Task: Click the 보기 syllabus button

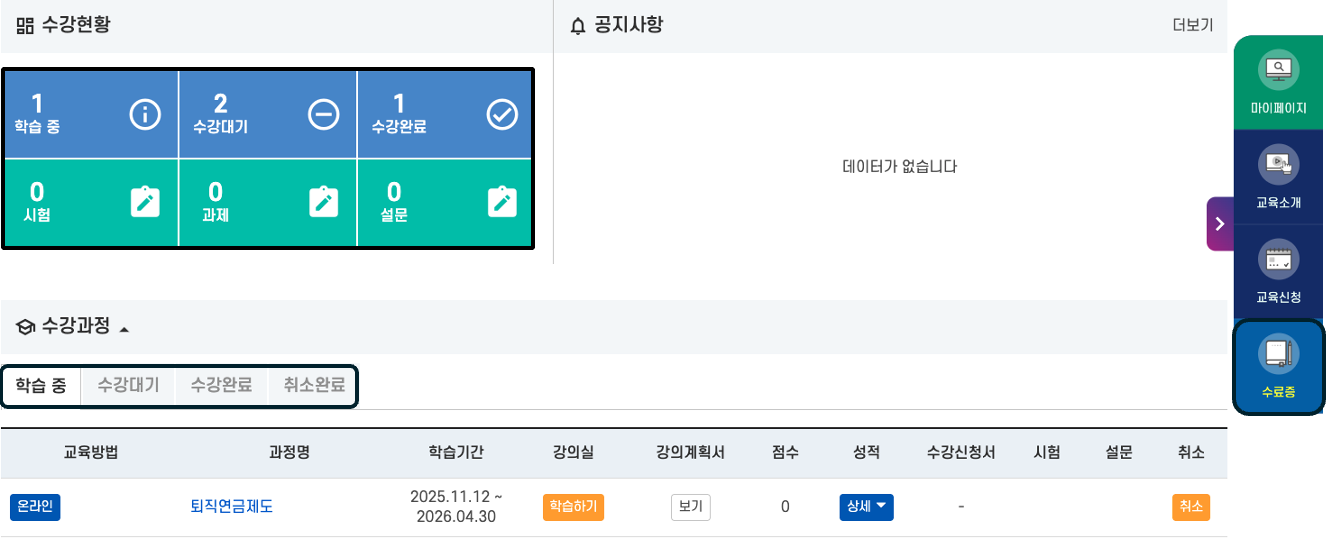Action: (x=690, y=507)
